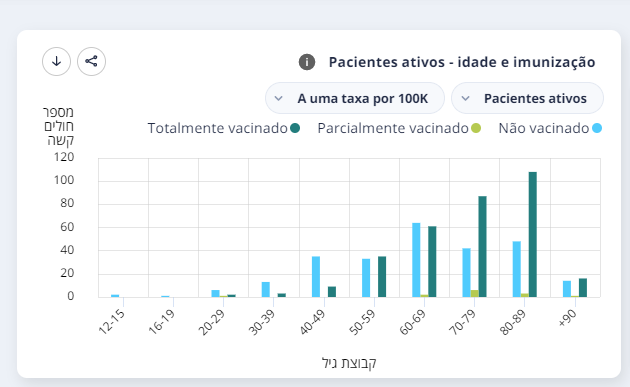Click the '16-19' age axis label
The height and width of the screenshot is (387, 630).
(x=162, y=322)
